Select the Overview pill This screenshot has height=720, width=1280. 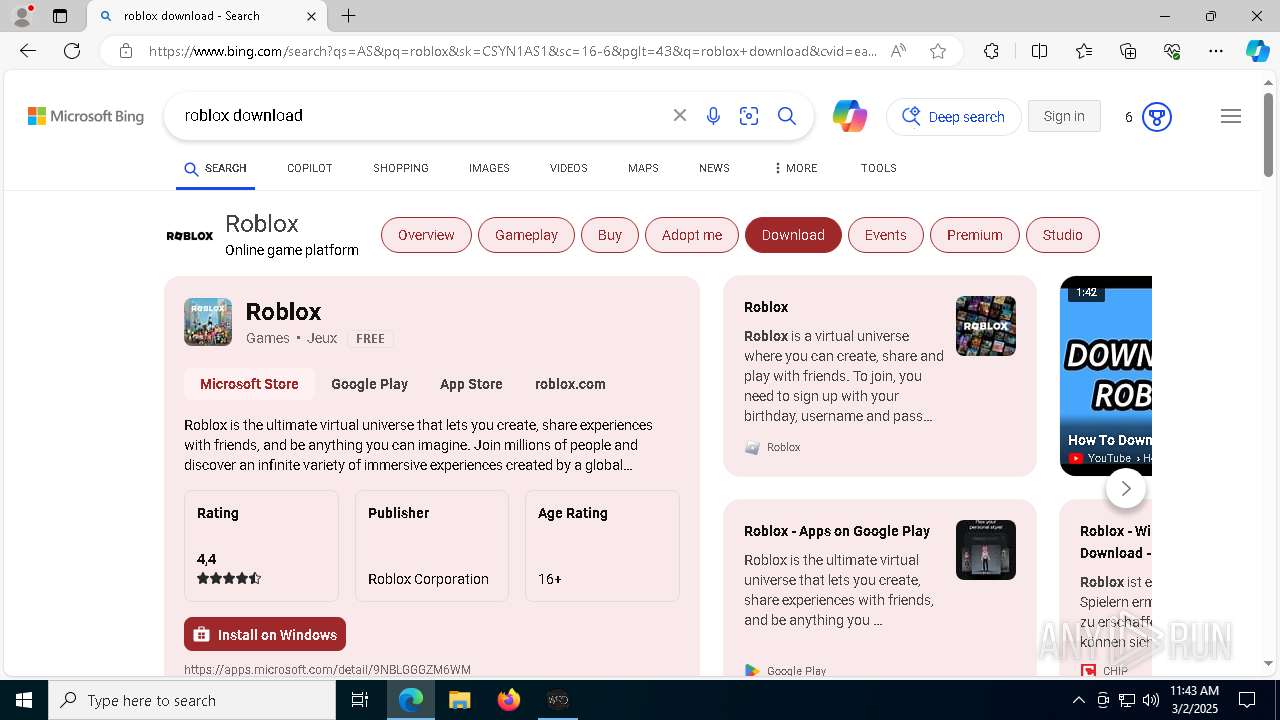click(426, 235)
